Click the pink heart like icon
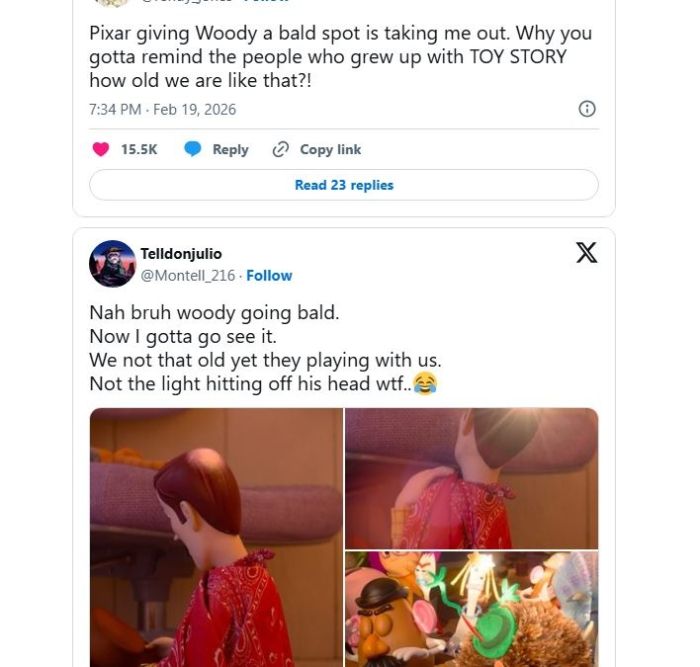This screenshot has height=667, width=700. [101, 149]
